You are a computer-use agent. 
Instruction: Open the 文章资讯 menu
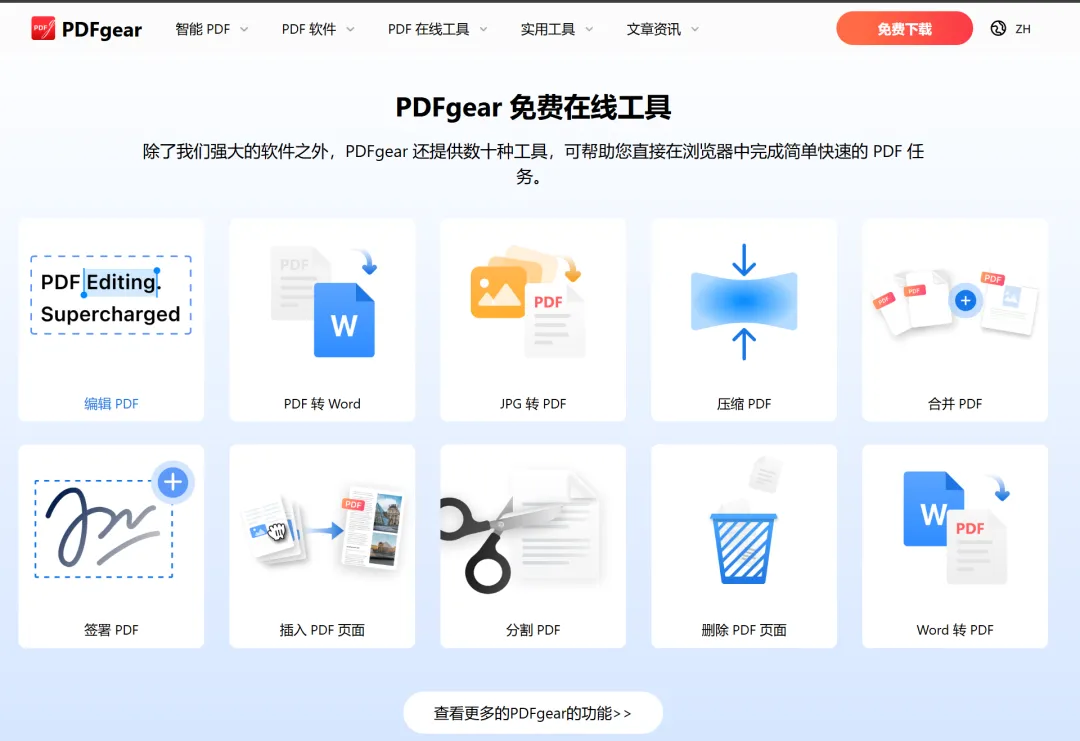coord(654,29)
